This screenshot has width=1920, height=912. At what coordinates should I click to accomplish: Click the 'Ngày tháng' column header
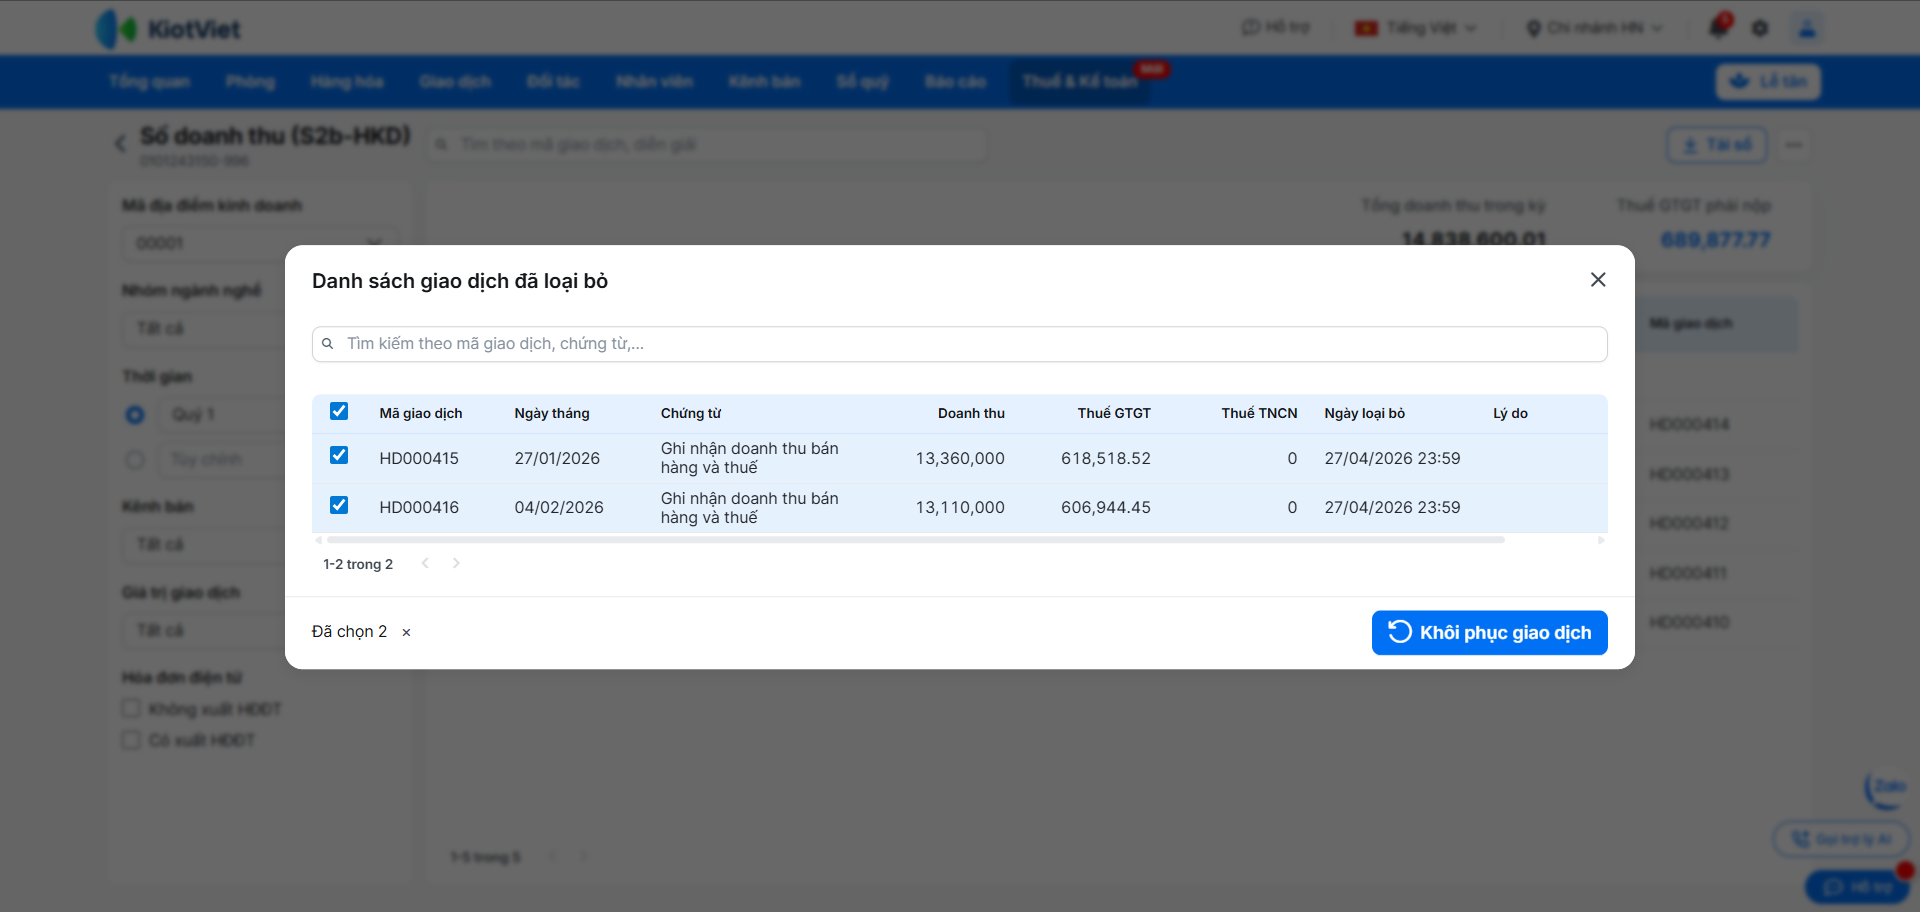pos(552,413)
